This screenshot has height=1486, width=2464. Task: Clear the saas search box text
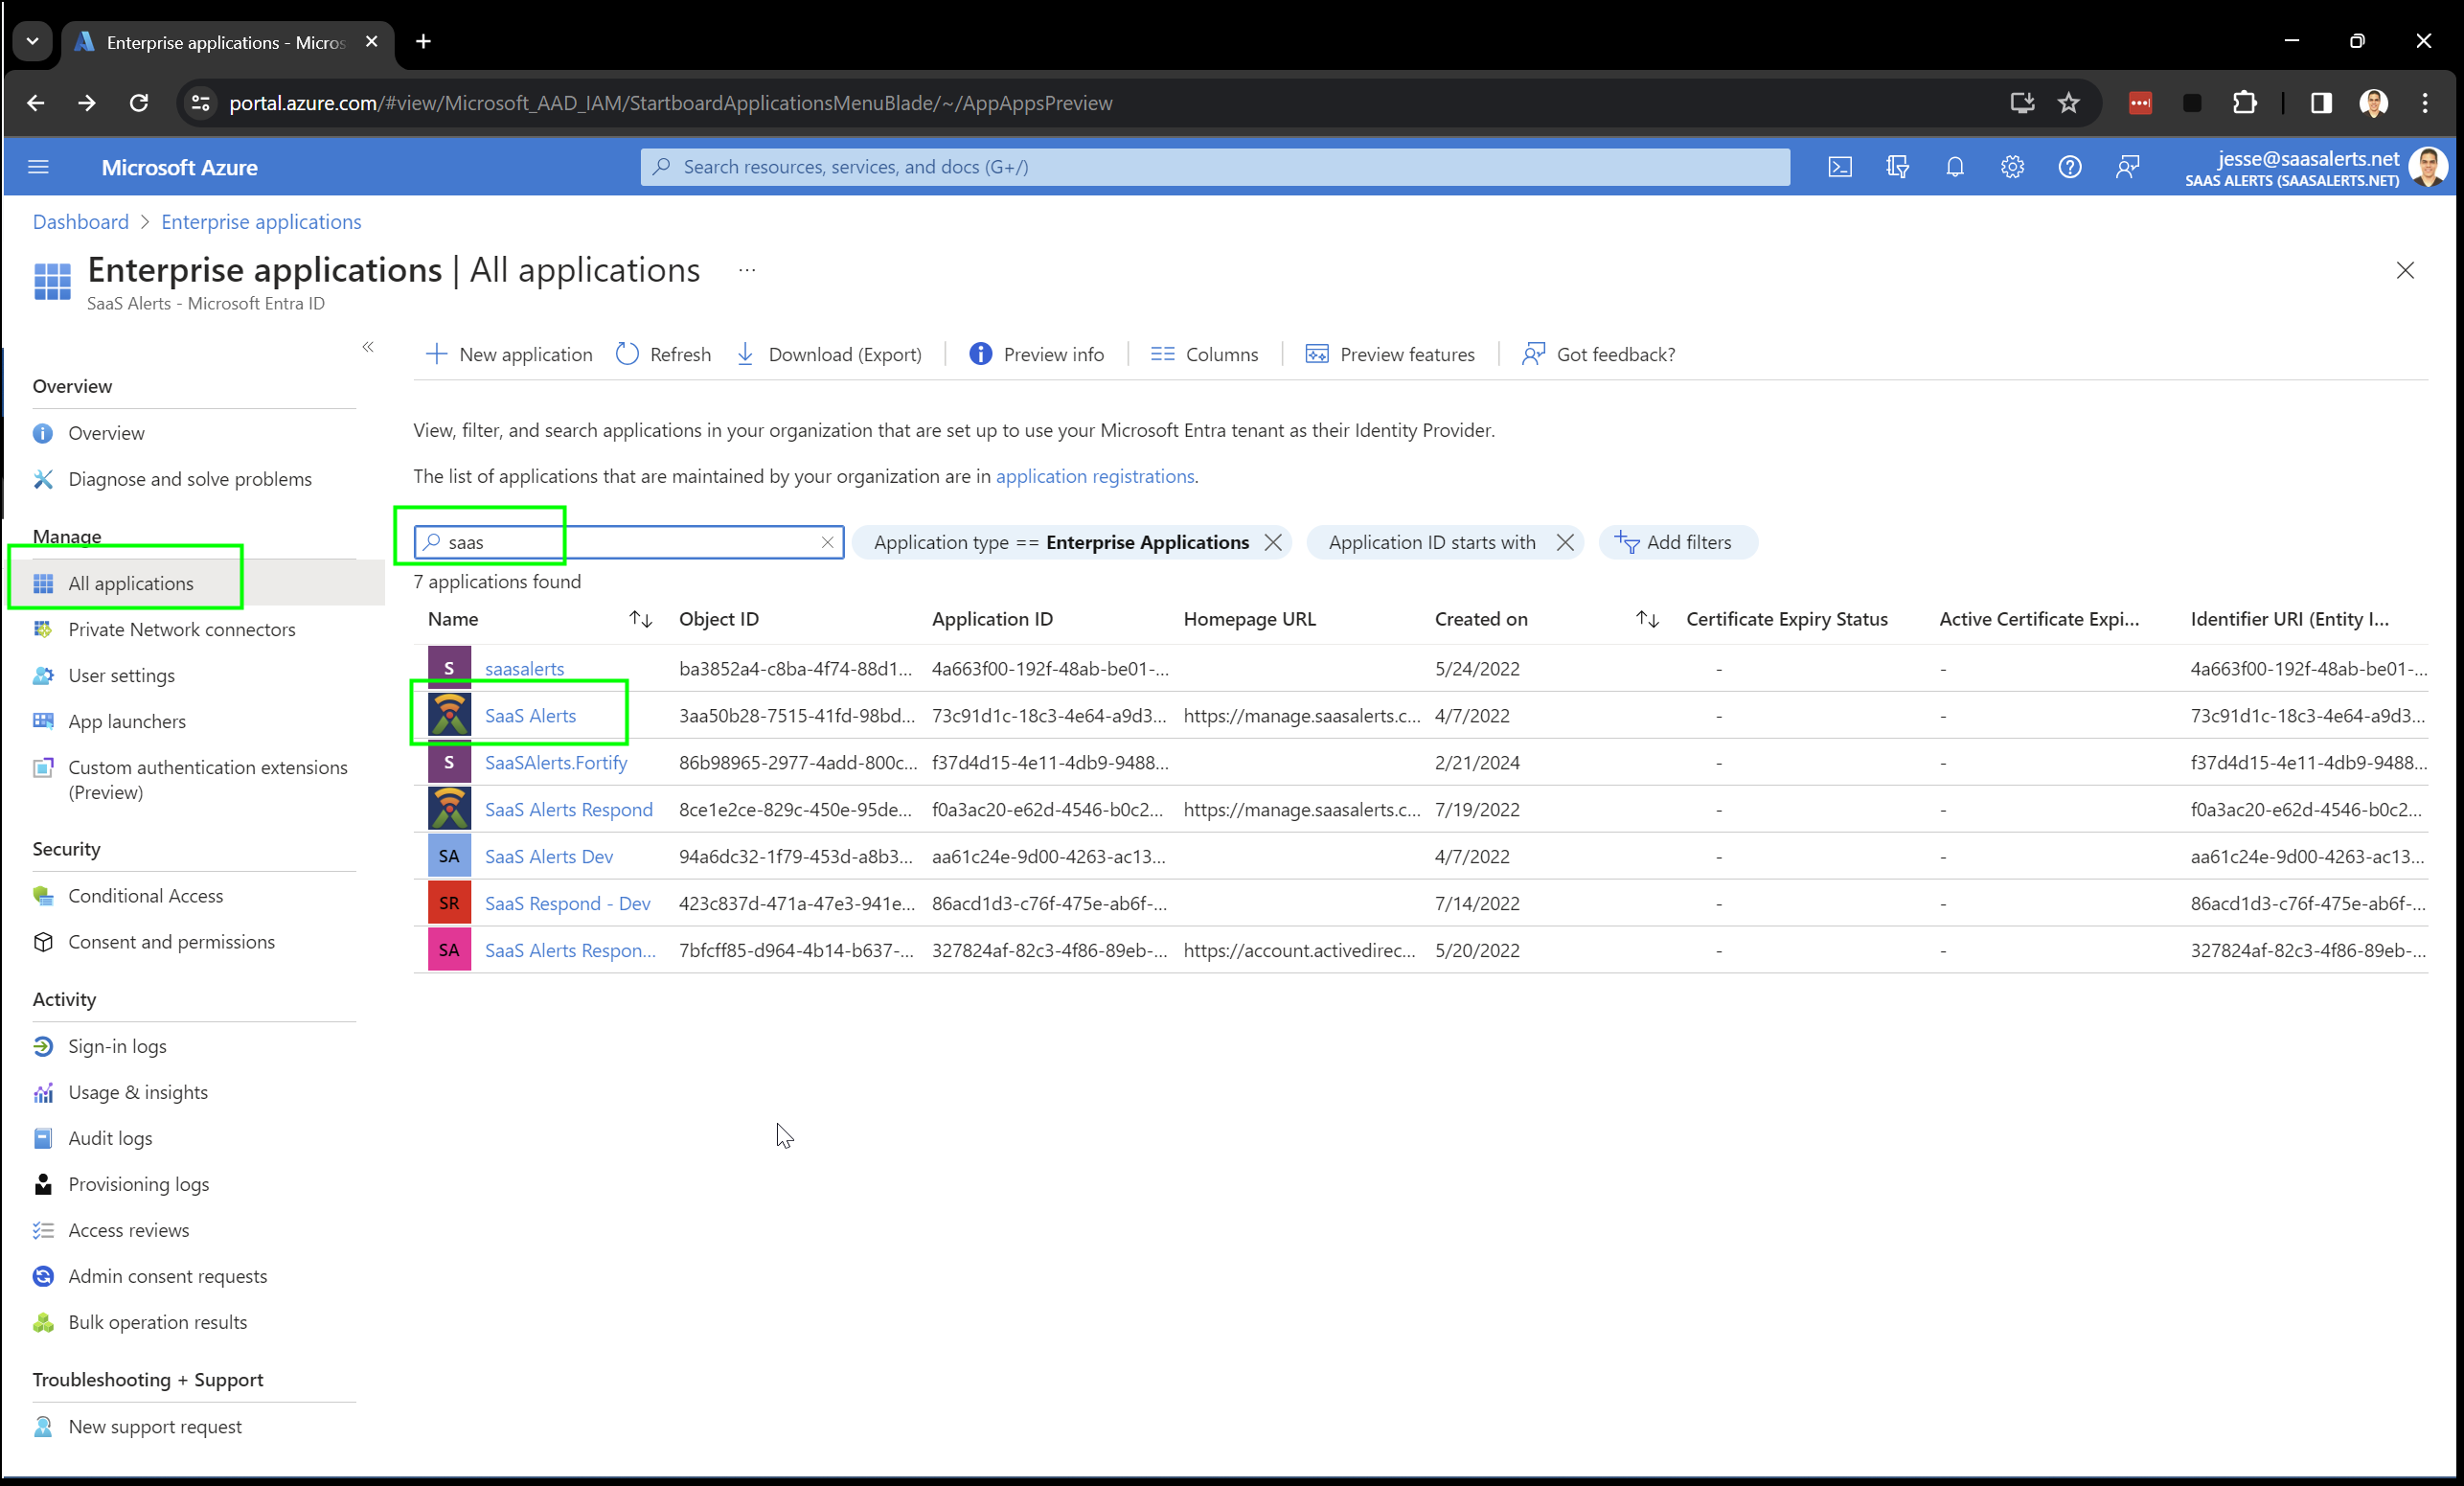827,542
